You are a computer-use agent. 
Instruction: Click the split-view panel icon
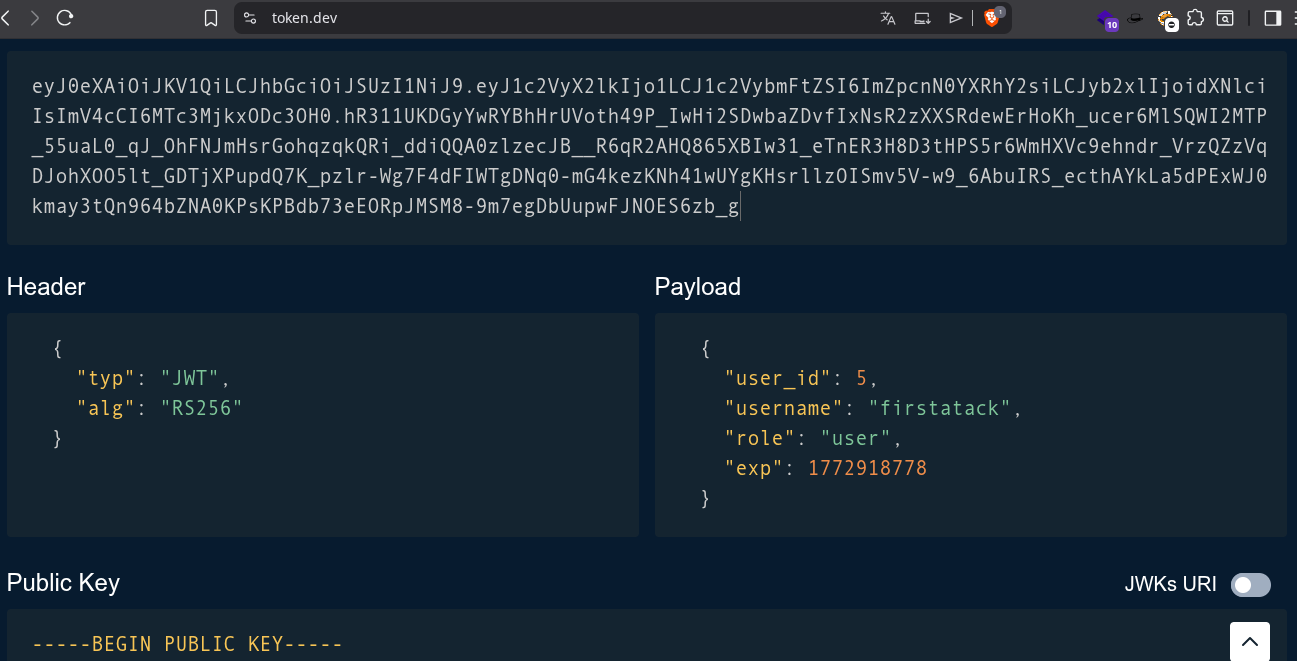pyautogui.click(x=1272, y=17)
